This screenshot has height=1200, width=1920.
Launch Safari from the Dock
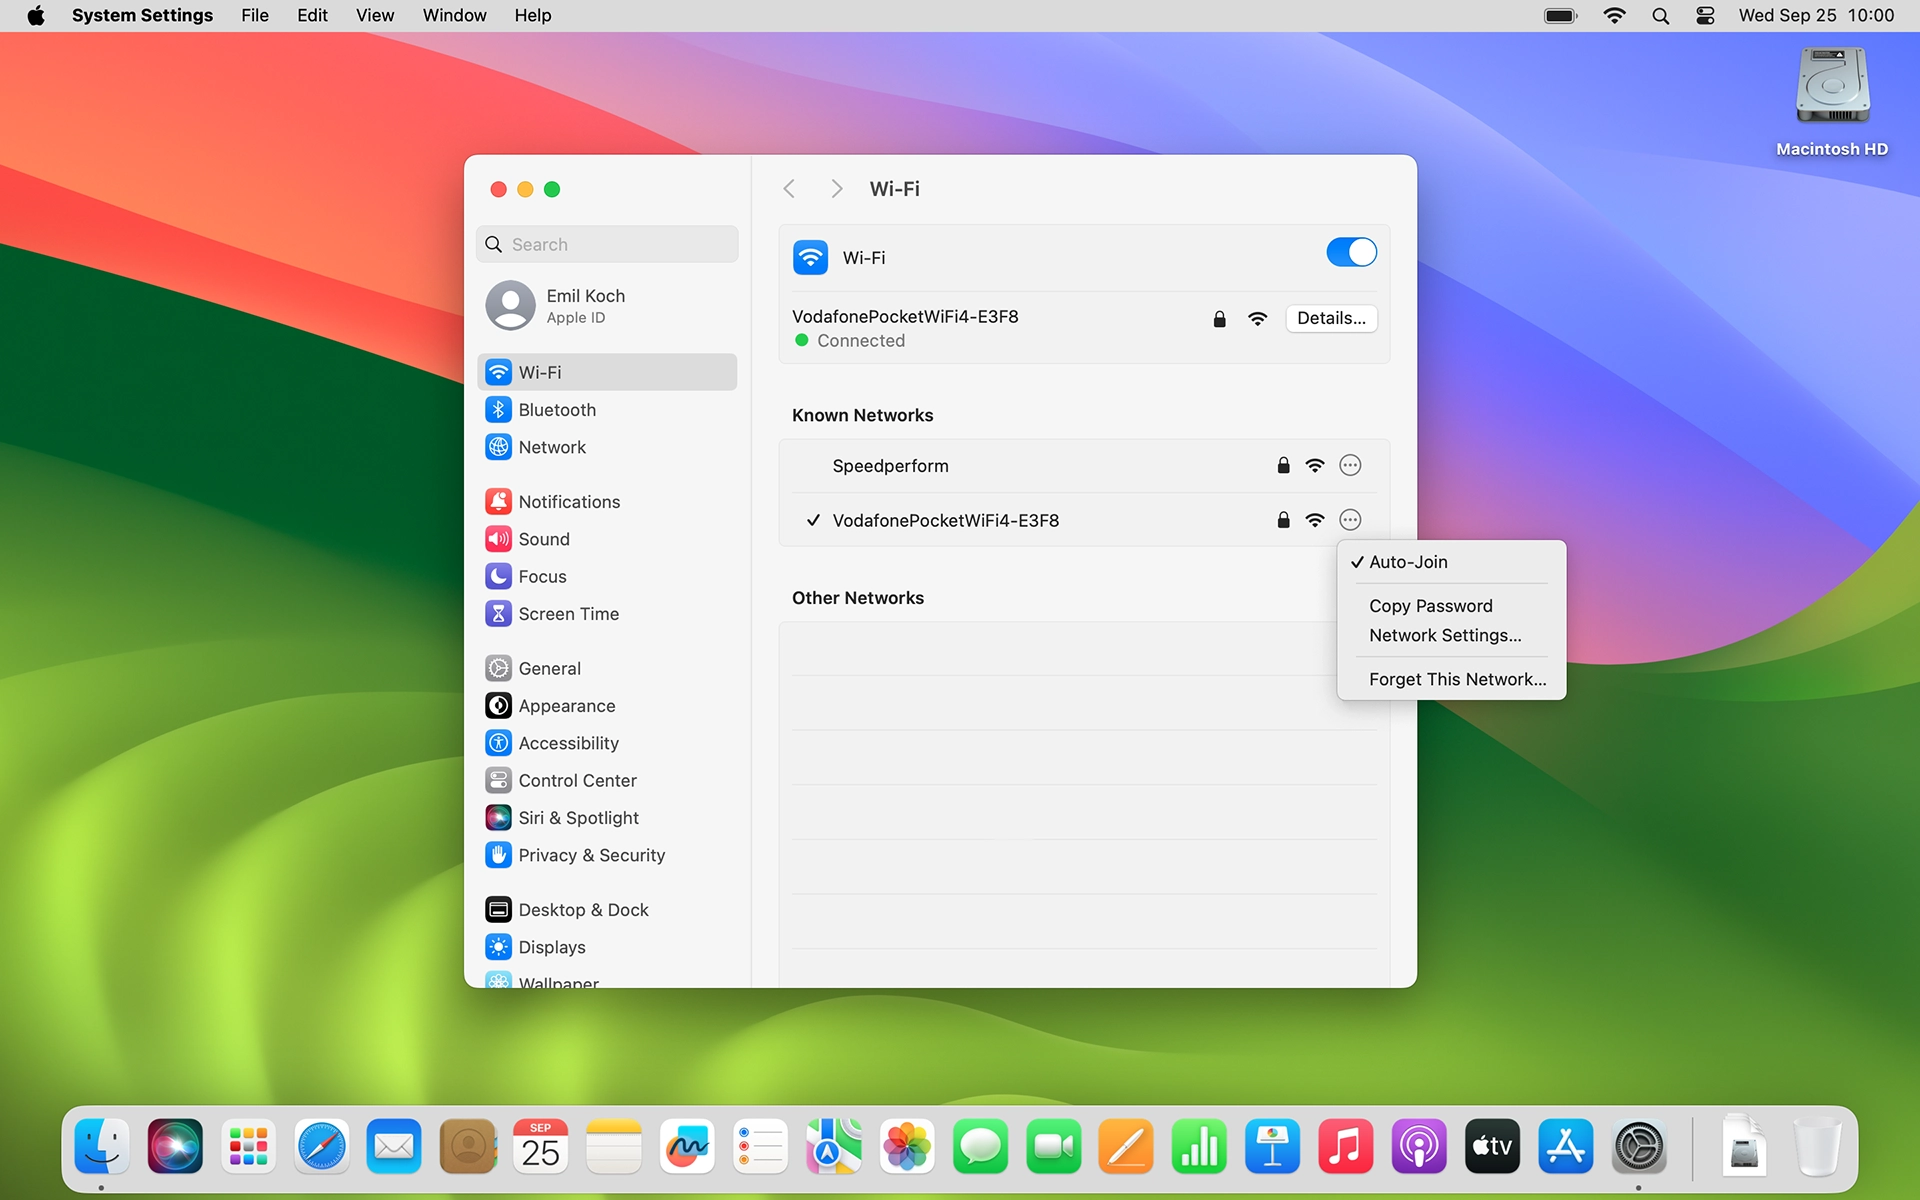[x=321, y=1147]
